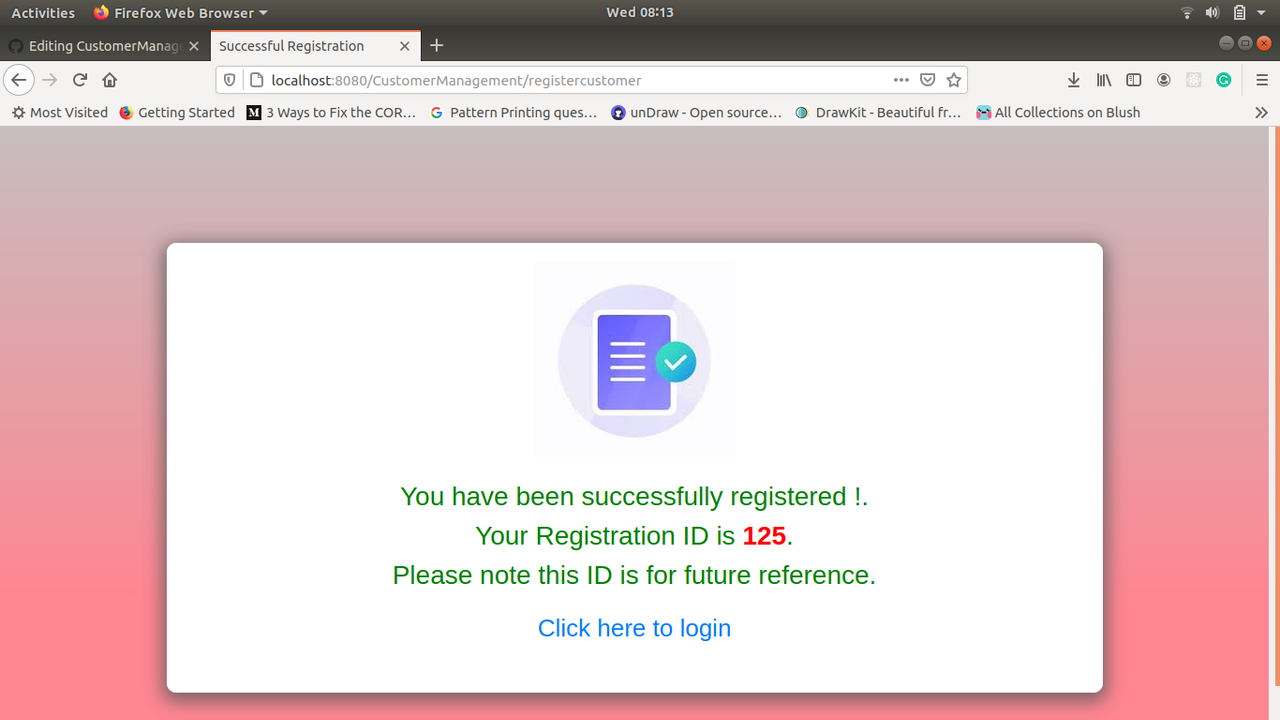Click the Click here to login link
The image size is (1280, 720).
pos(634,628)
